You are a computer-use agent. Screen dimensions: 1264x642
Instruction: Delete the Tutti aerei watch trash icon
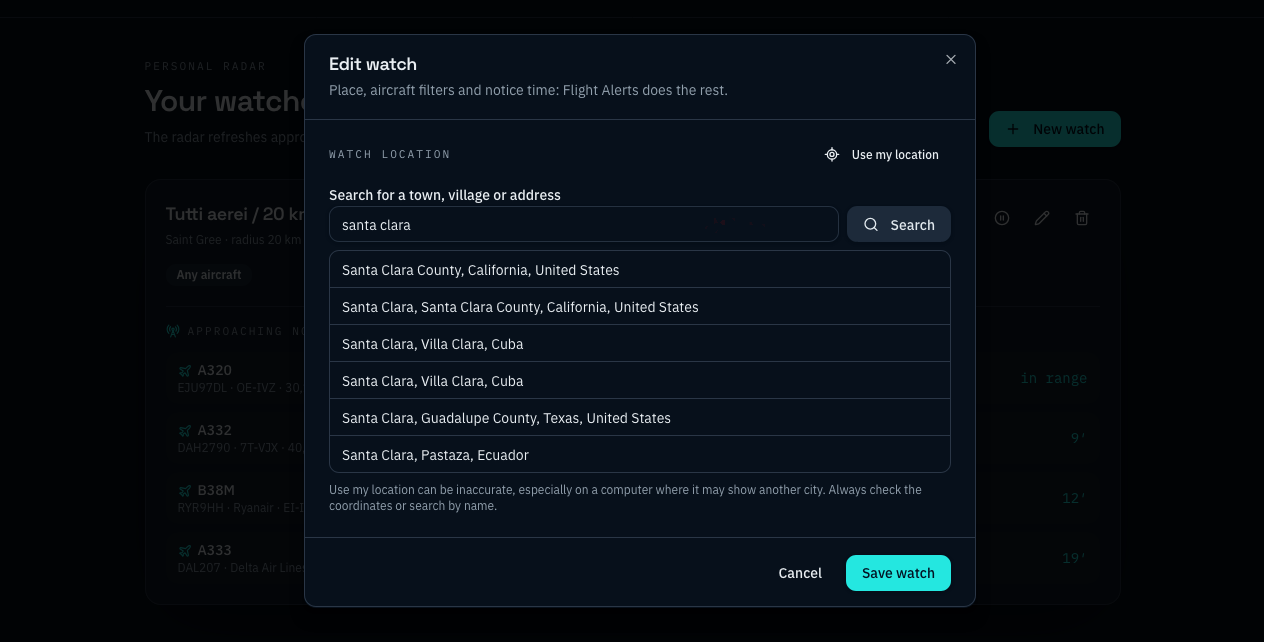pos(1082,218)
